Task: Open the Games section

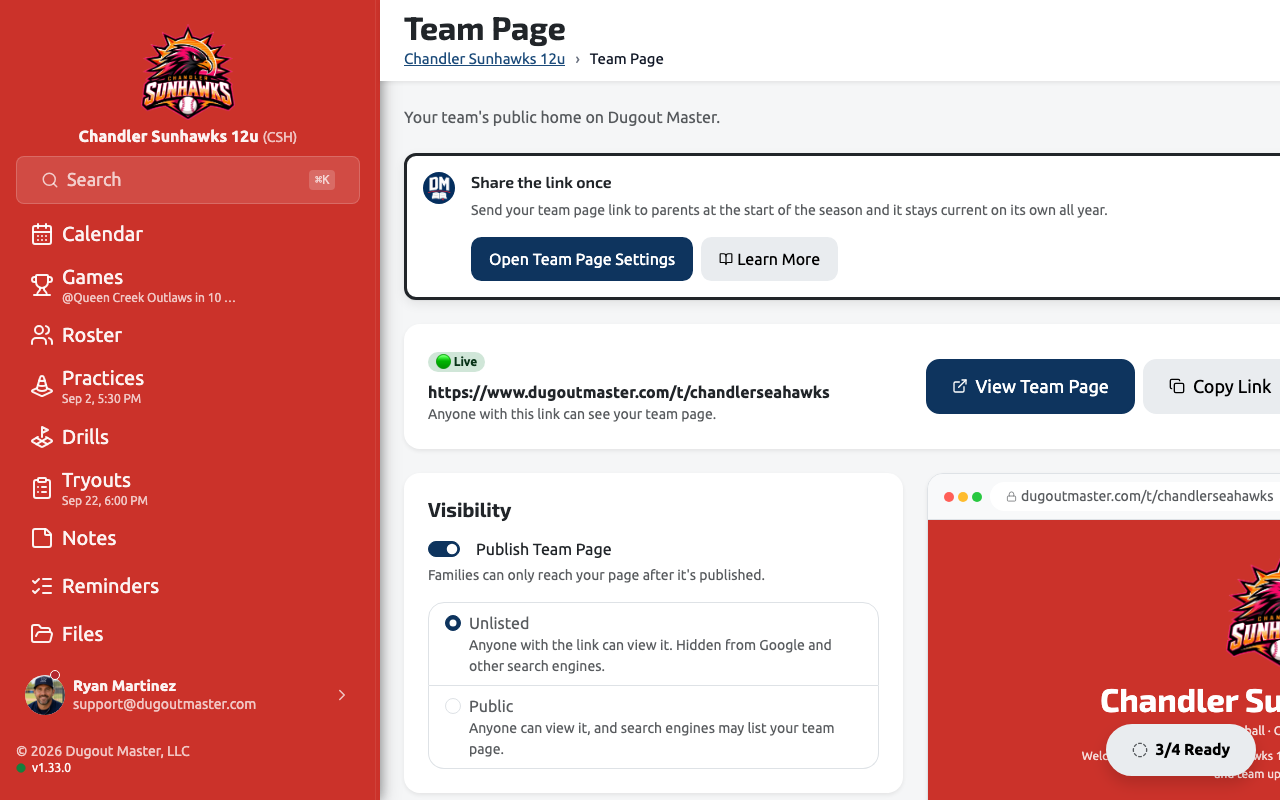Action: [x=188, y=285]
